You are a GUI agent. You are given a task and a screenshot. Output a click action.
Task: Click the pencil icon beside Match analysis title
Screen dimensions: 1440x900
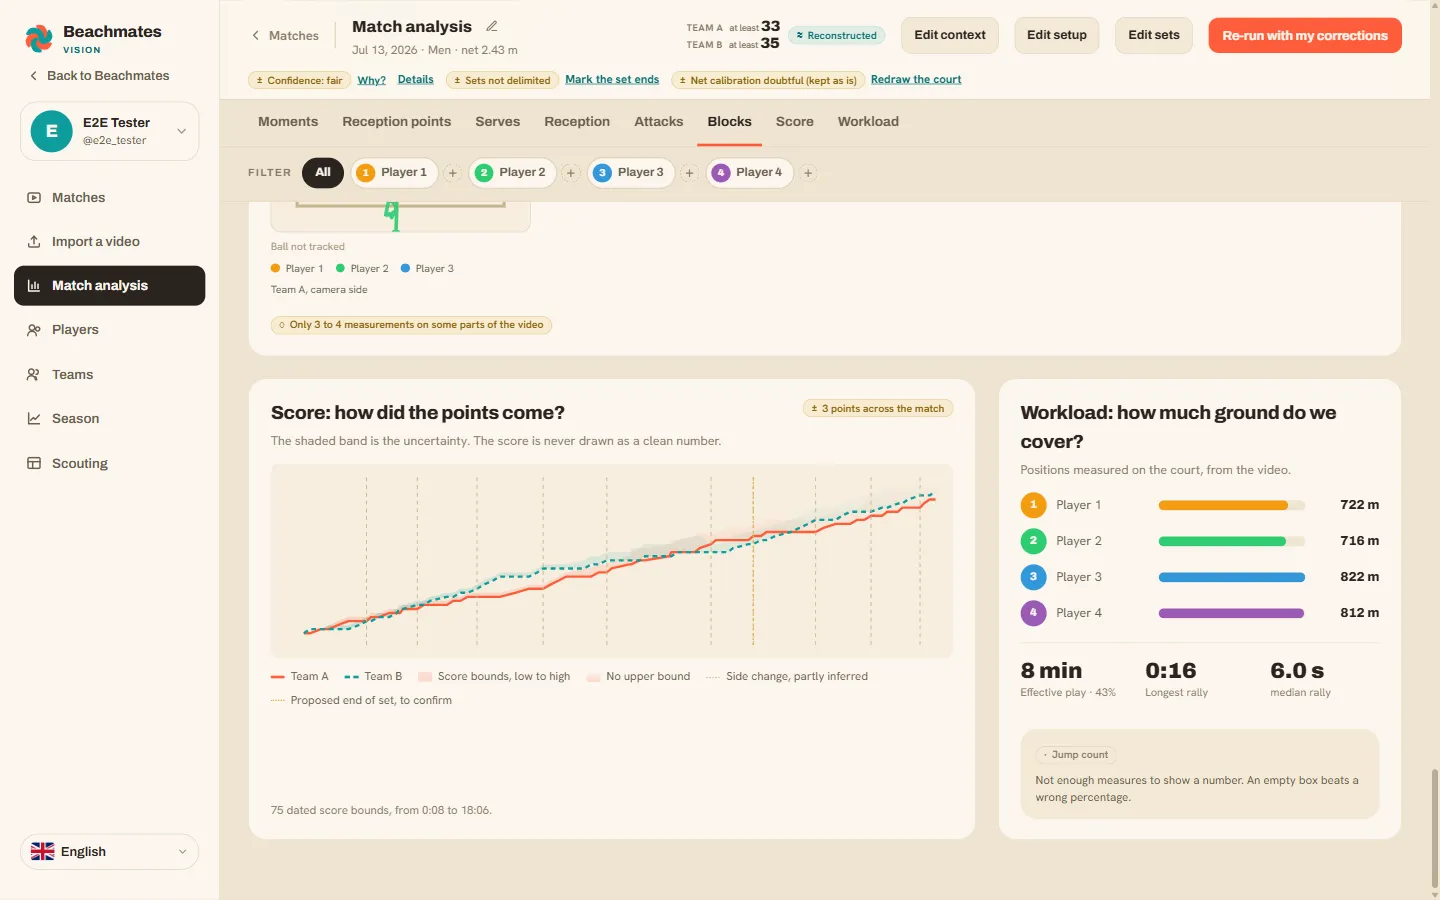tap(491, 26)
